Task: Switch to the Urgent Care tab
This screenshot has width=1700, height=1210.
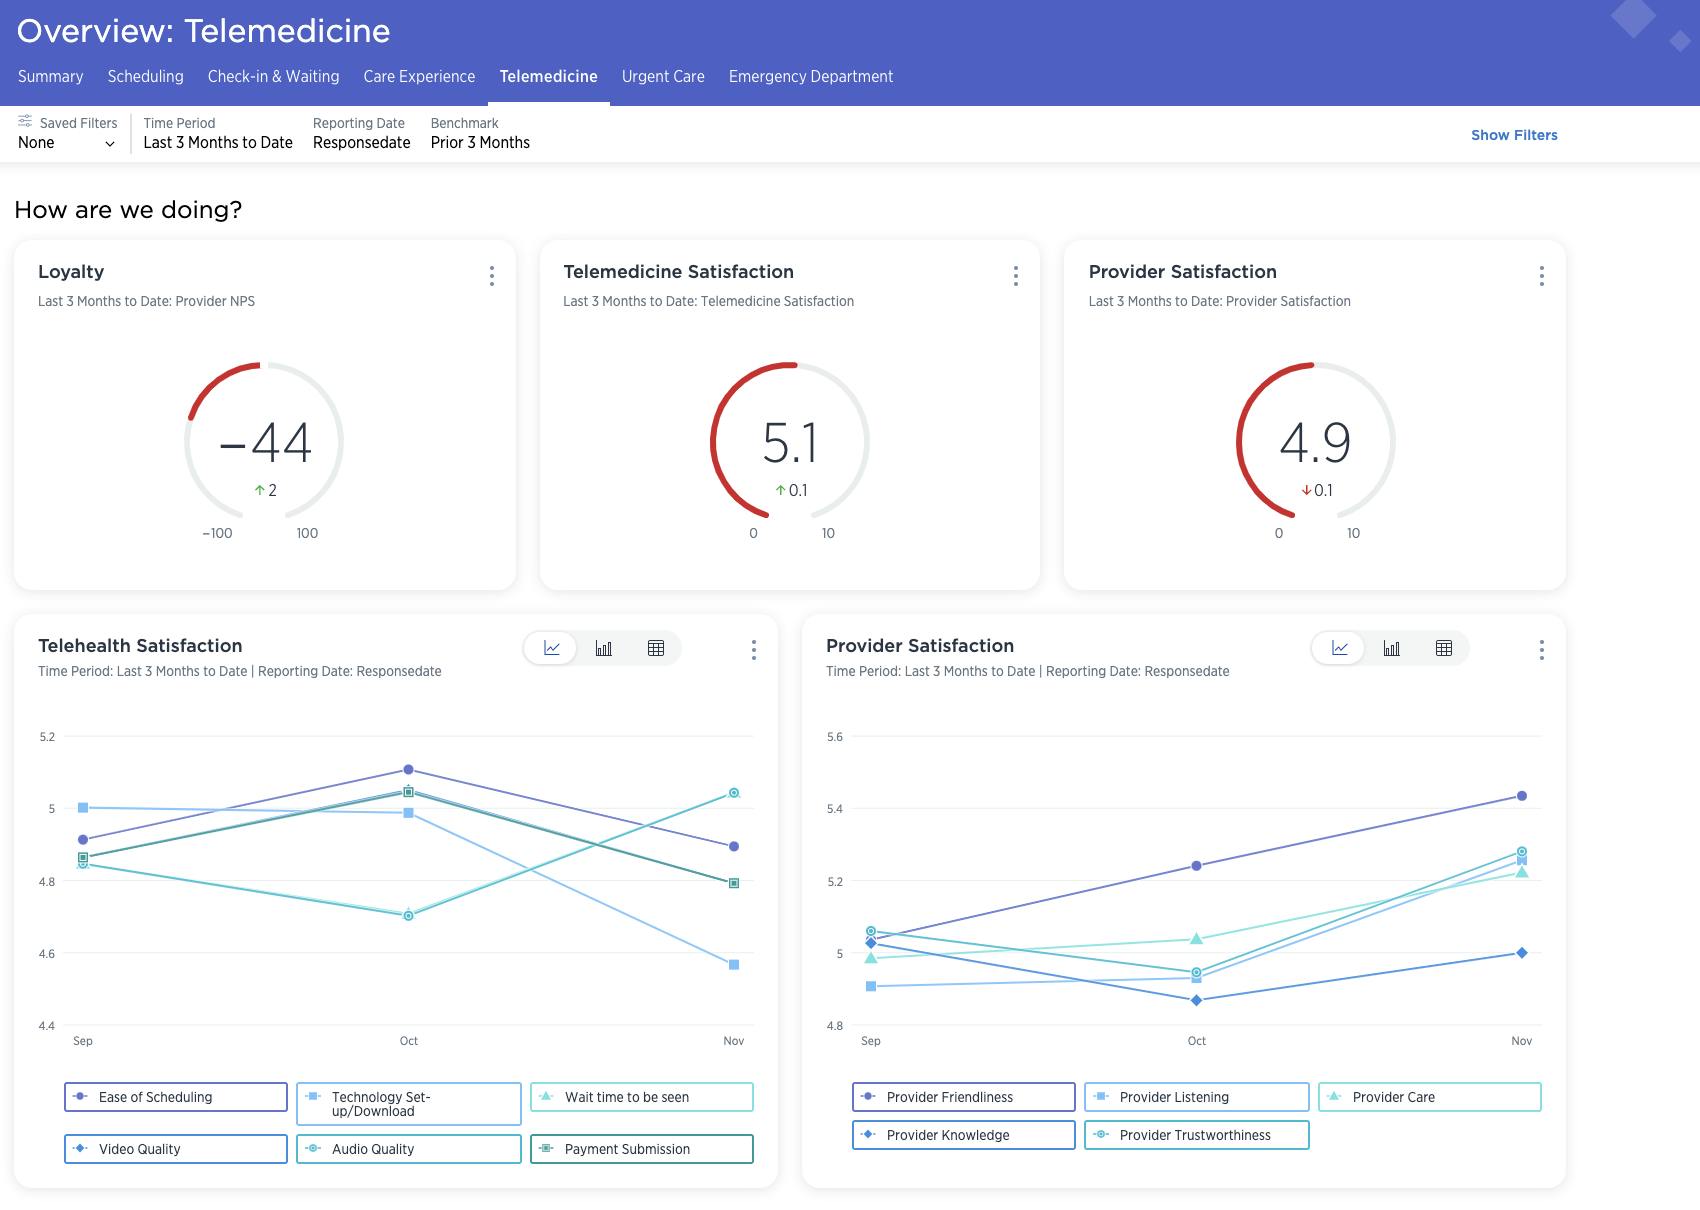Action: tap(663, 77)
